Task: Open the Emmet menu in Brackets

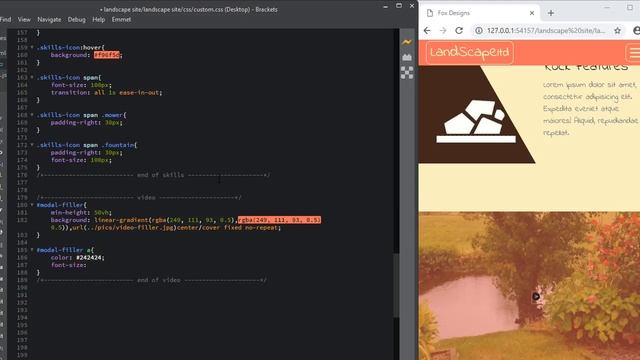Action: click(x=121, y=19)
